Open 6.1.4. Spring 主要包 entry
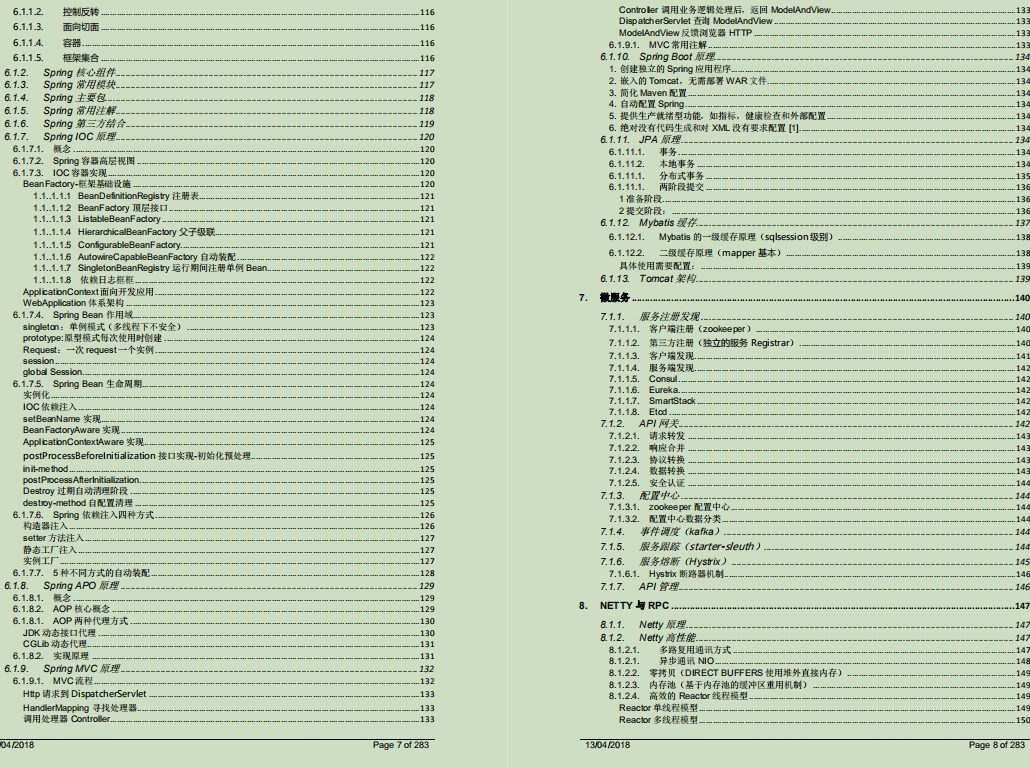 [x=219, y=98]
